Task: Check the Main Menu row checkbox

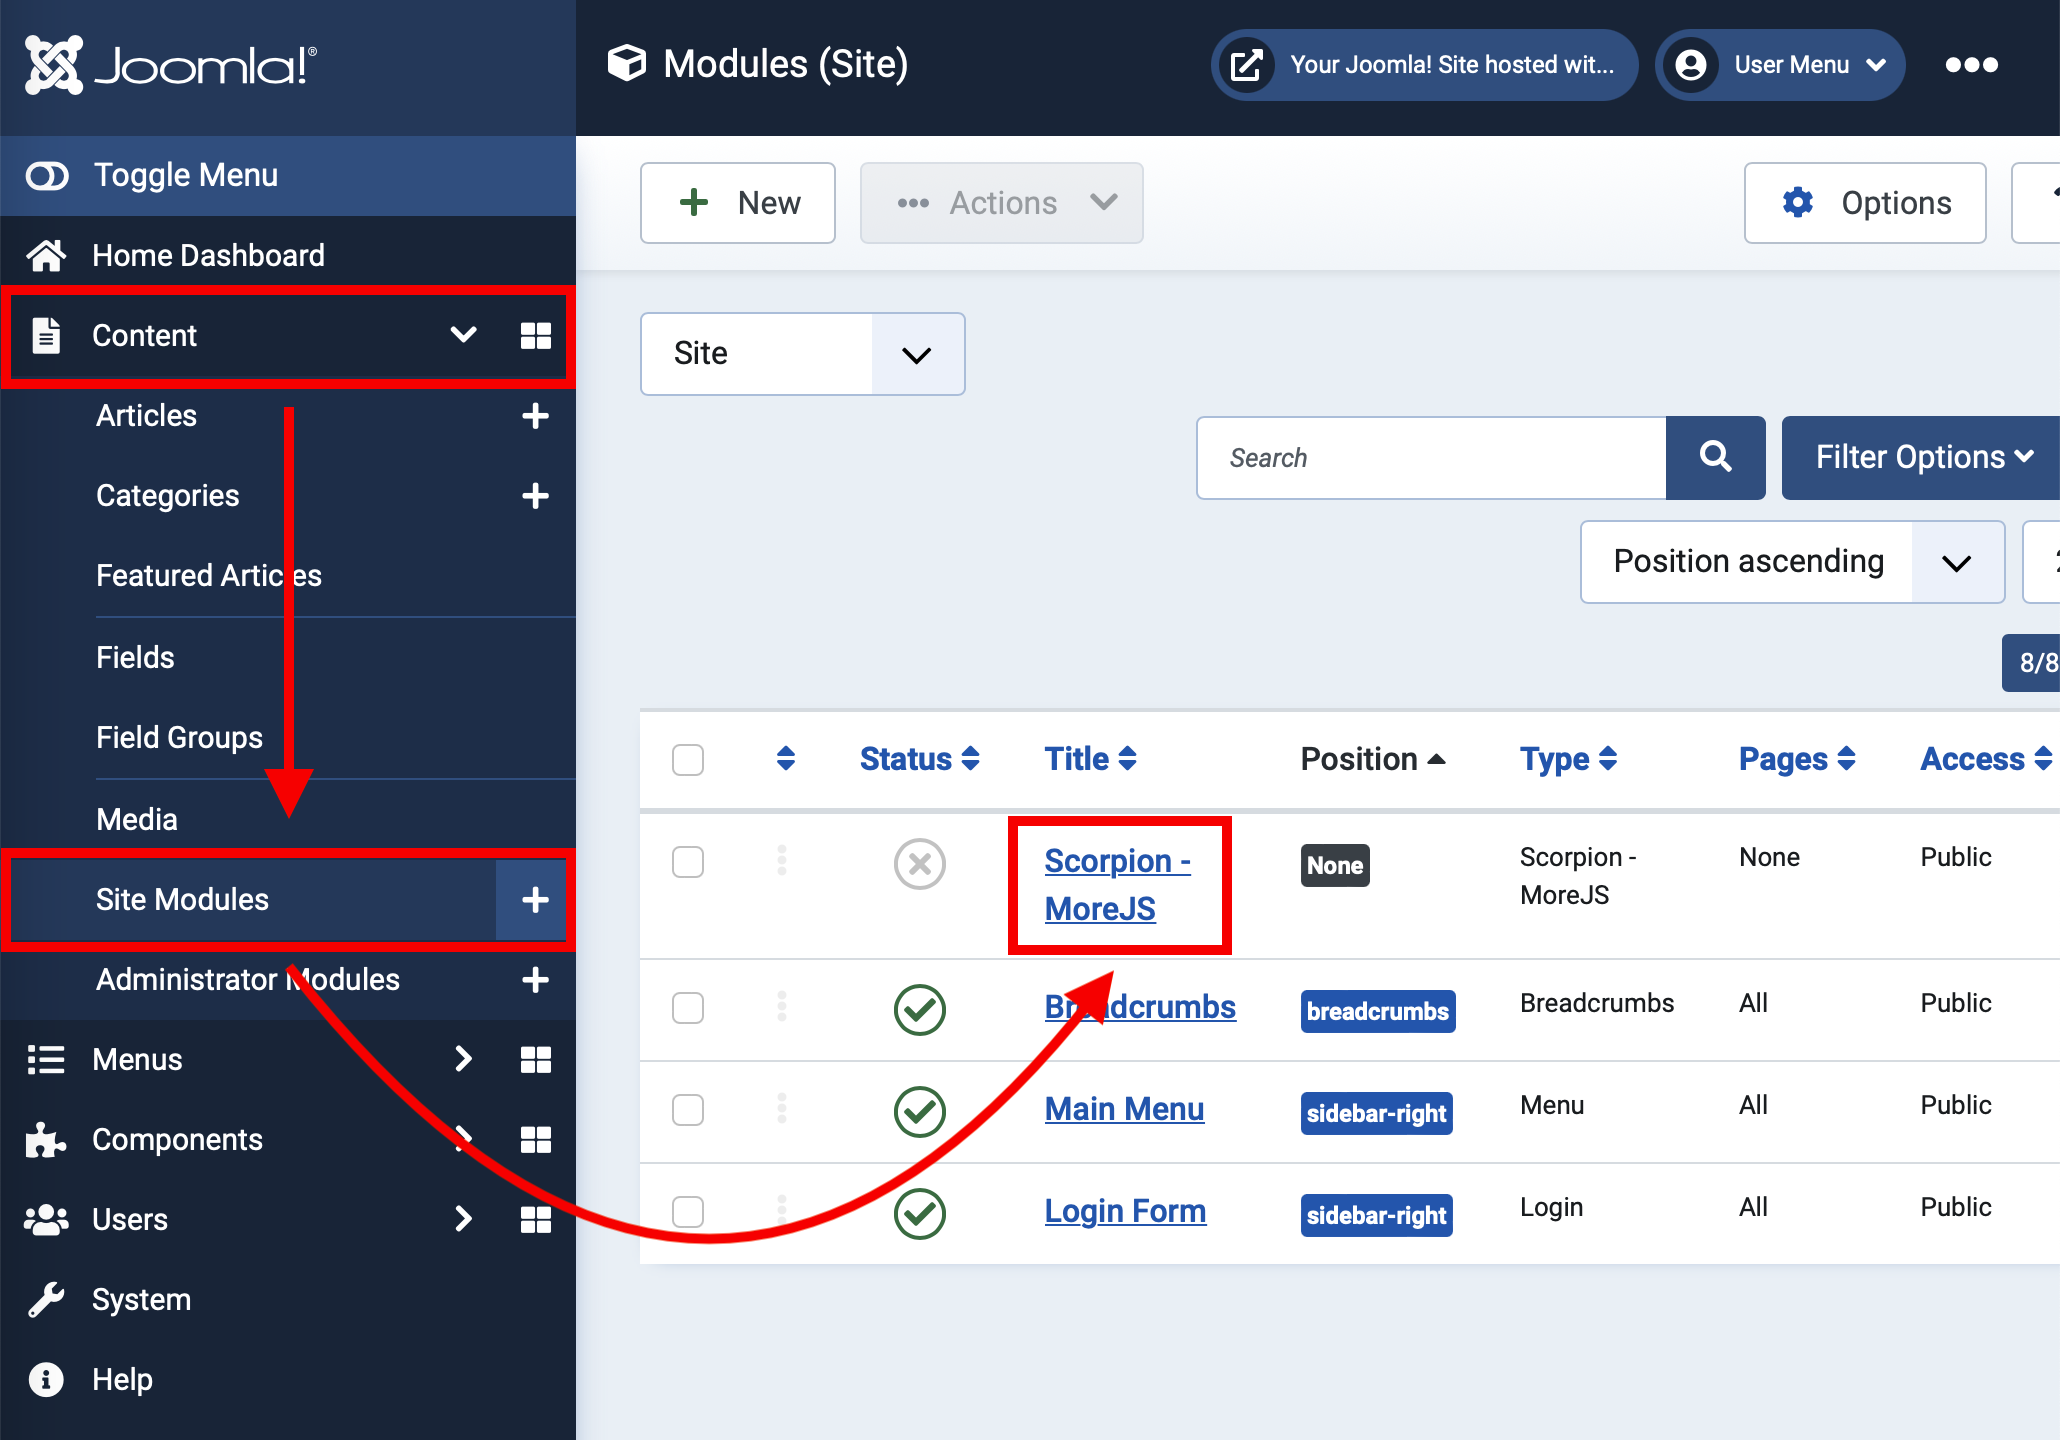Action: 688,1109
